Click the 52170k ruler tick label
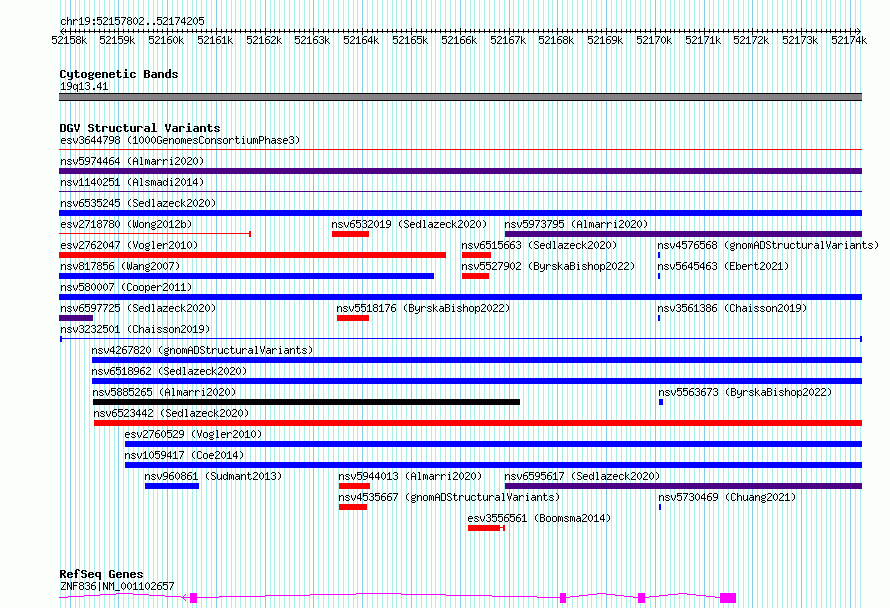 (654, 40)
